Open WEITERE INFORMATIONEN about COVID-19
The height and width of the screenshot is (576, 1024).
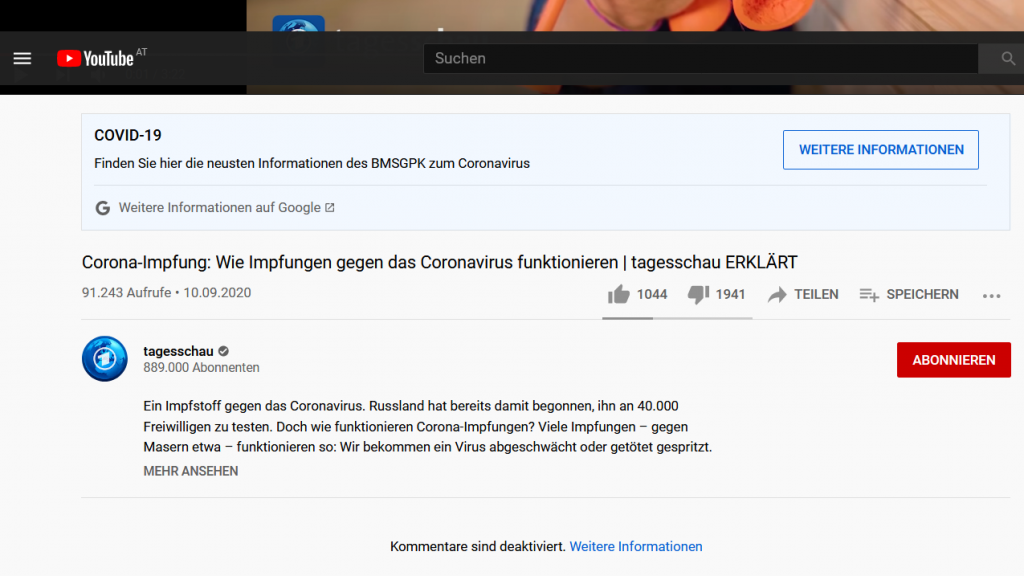pos(880,150)
